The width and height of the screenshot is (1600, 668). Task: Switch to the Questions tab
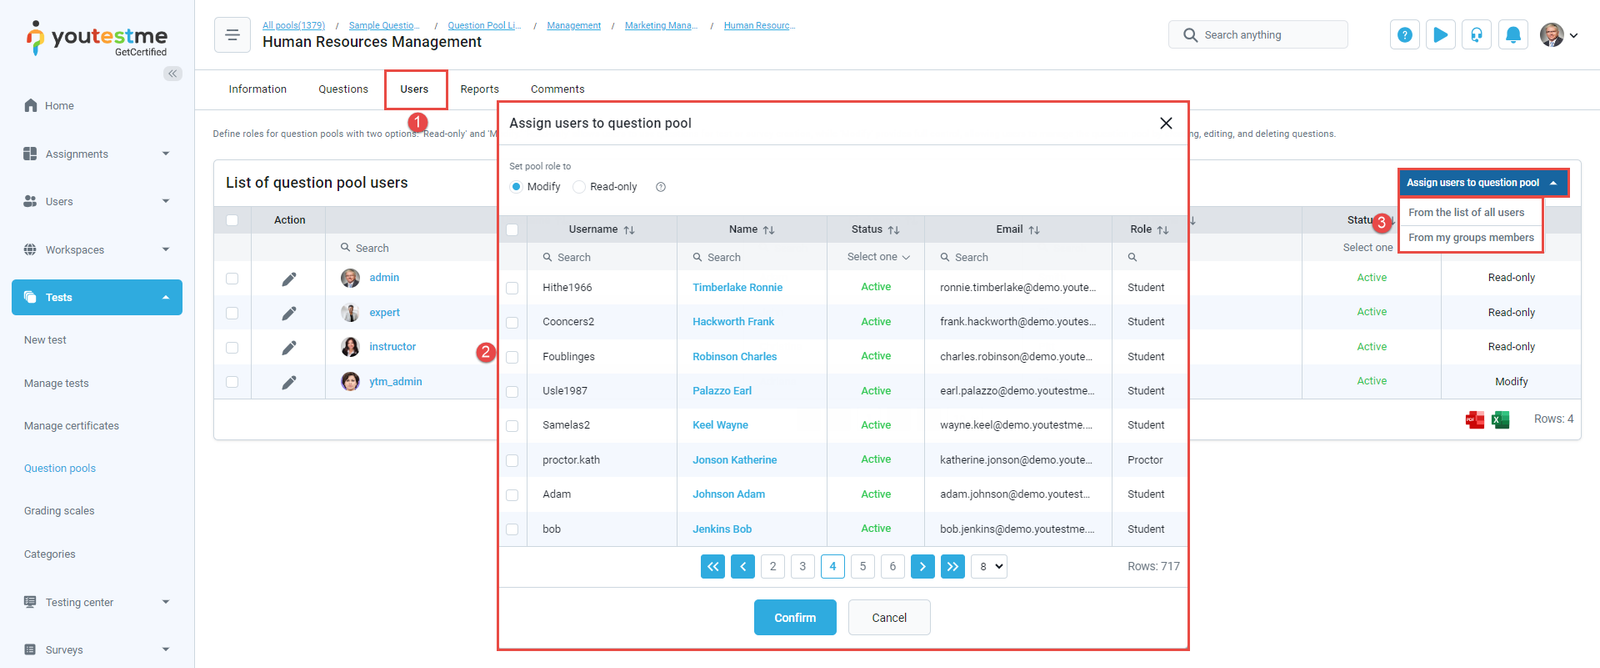tap(343, 89)
